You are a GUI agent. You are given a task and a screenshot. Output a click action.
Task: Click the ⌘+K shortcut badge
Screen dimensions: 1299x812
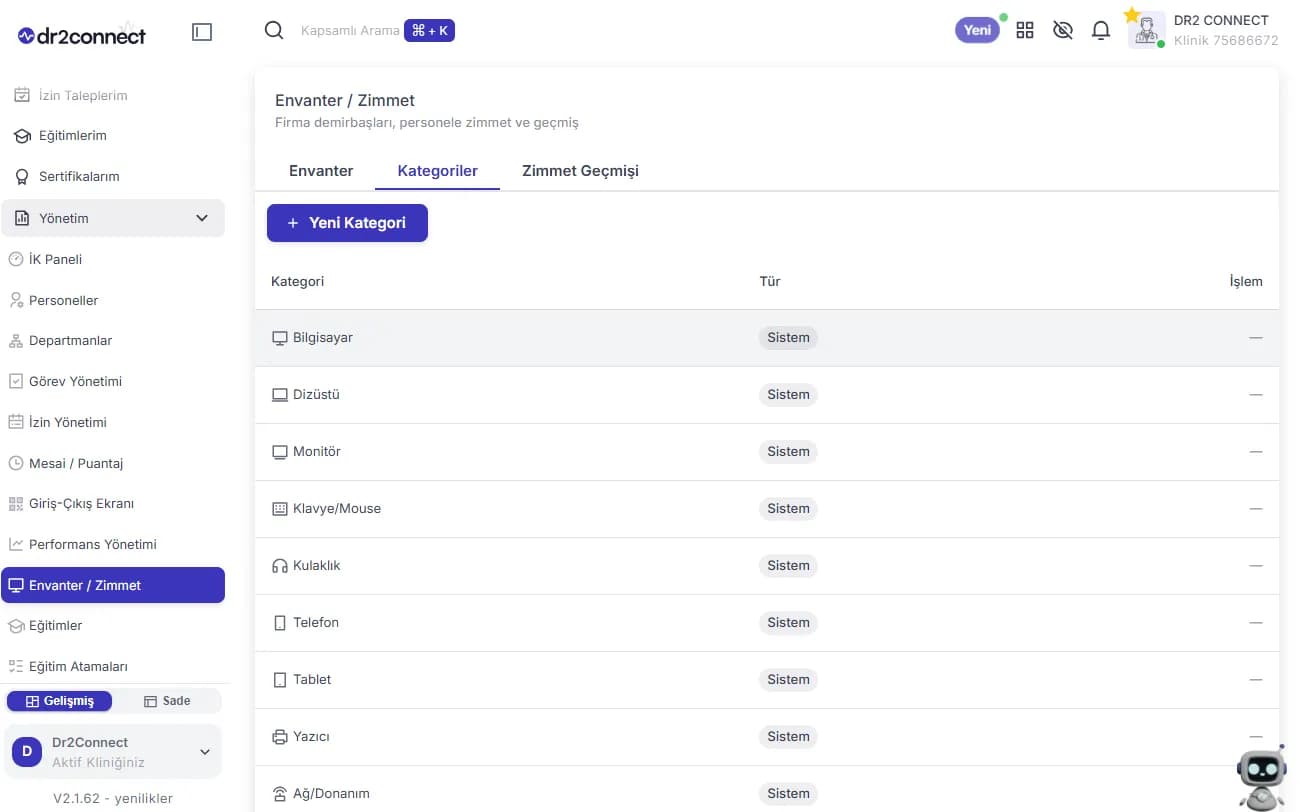coord(430,31)
